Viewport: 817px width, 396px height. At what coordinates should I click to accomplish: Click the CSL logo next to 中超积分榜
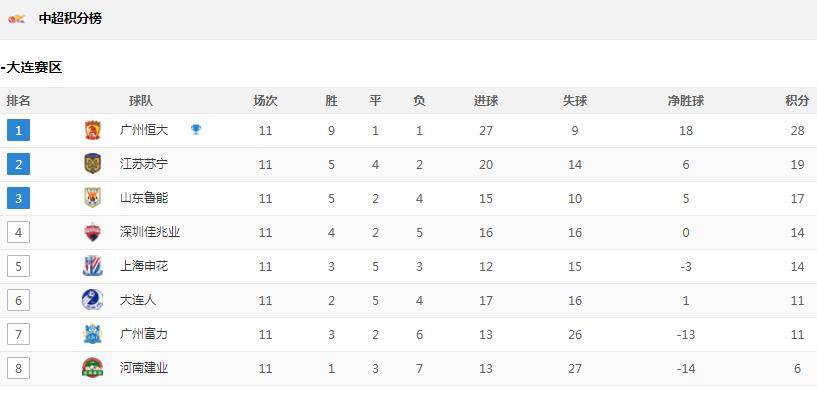pyautogui.click(x=17, y=19)
